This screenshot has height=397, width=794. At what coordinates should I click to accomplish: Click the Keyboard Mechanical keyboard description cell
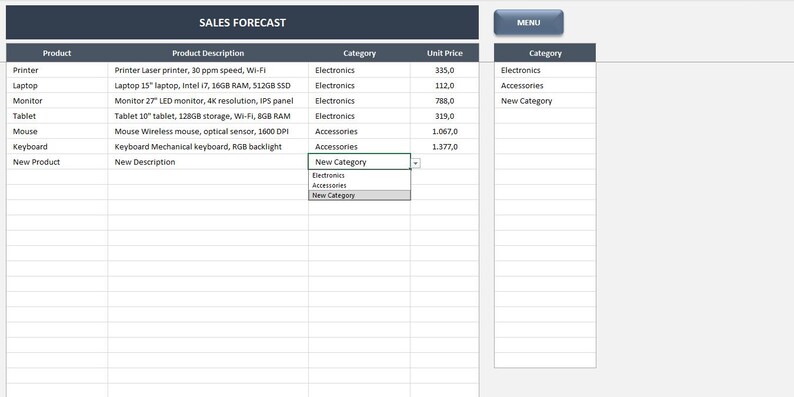click(x=208, y=146)
